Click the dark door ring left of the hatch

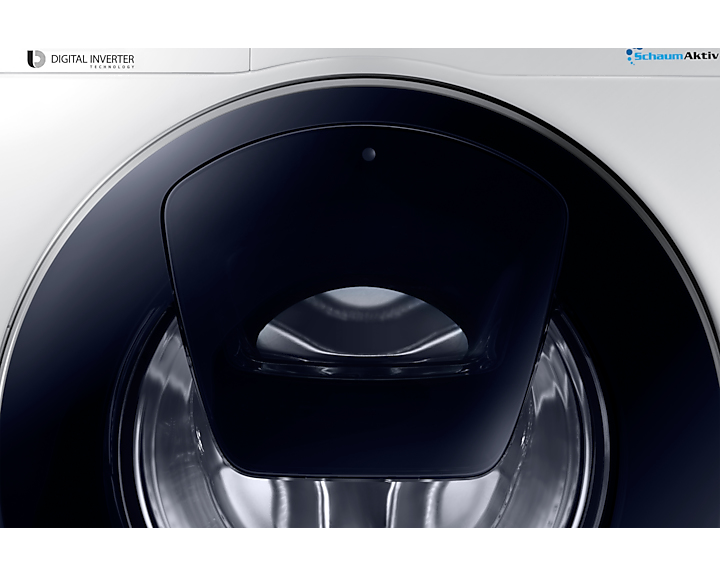pos(92,322)
